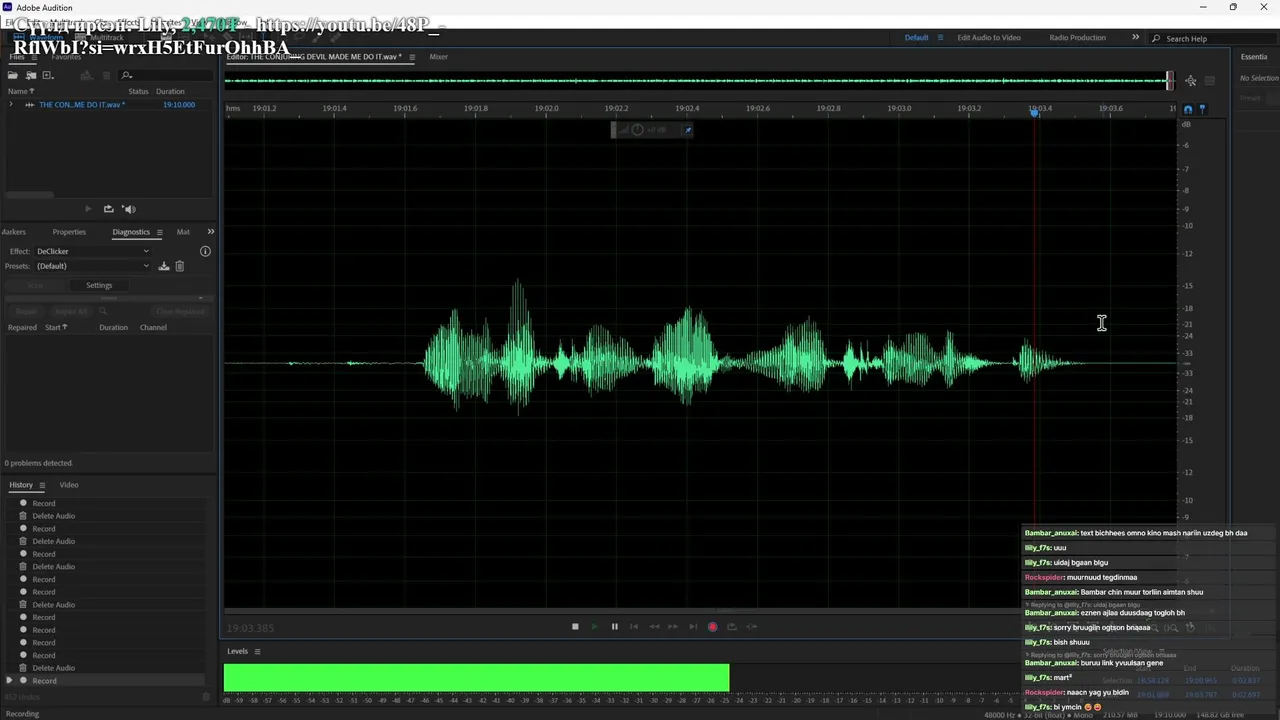1280x720 pixels.
Task: Click the green level meter bar
Action: [476, 677]
